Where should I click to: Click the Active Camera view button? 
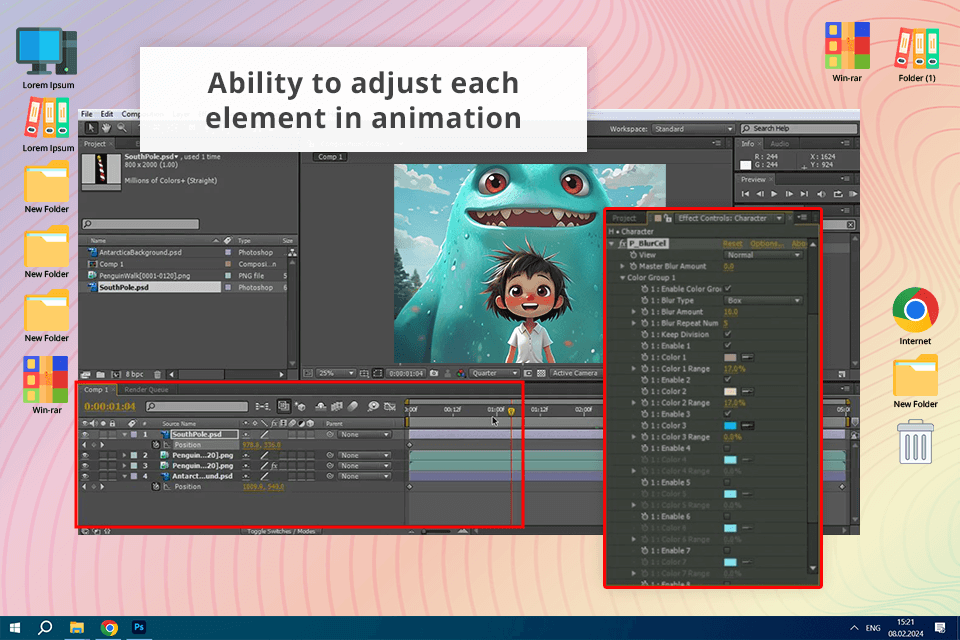[x=574, y=373]
